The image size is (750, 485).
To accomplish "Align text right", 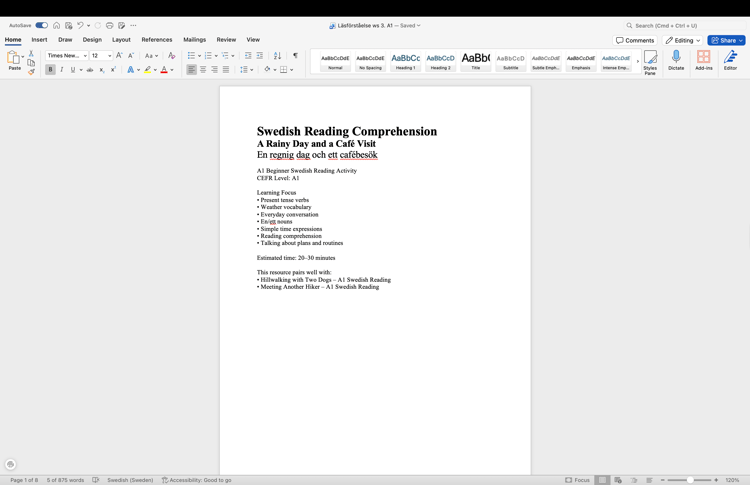I will pyautogui.click(x=214, y=70).
